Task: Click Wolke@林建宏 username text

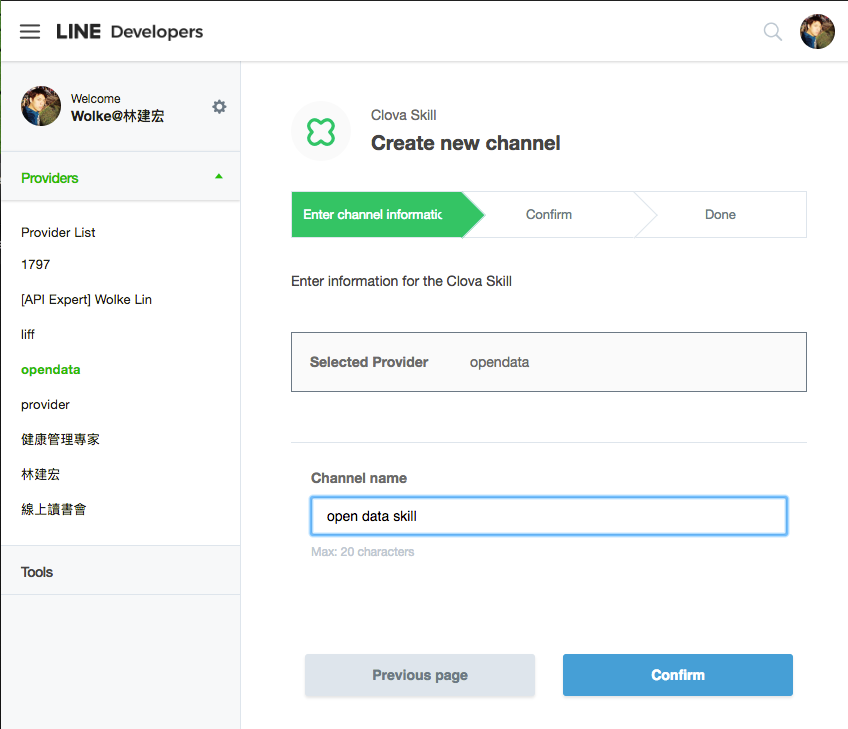Action: (117, 116)
